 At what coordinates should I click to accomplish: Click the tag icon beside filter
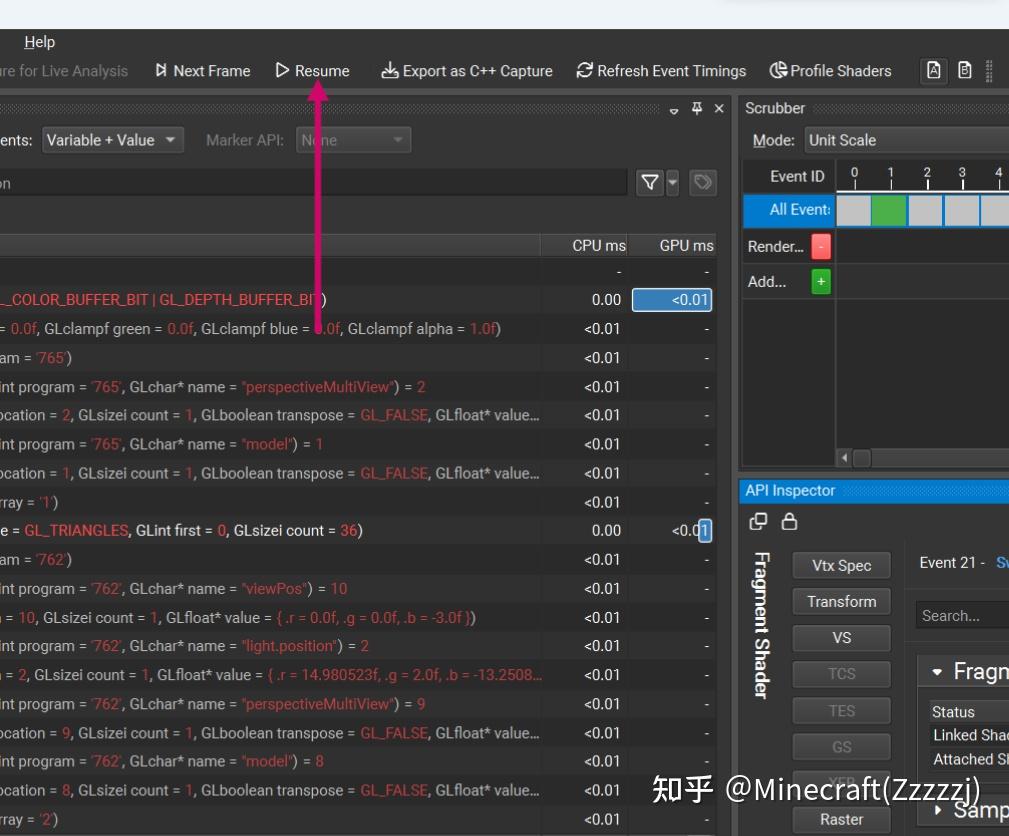coord(703,182)
